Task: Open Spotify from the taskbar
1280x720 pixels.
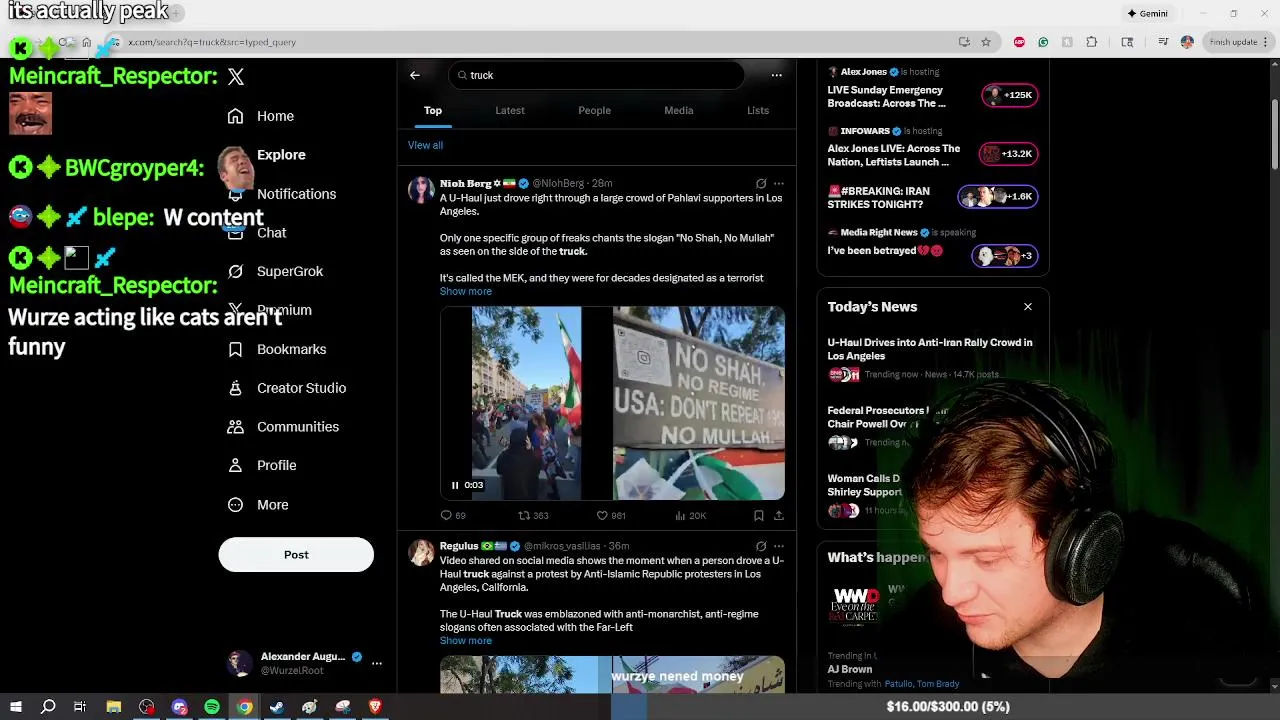Action: pos(212,707)
